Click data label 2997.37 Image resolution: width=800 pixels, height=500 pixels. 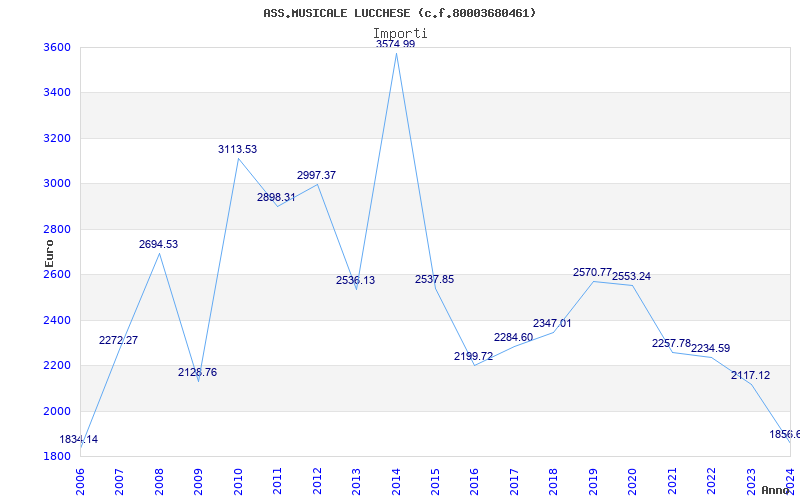(x=316, y=176)
